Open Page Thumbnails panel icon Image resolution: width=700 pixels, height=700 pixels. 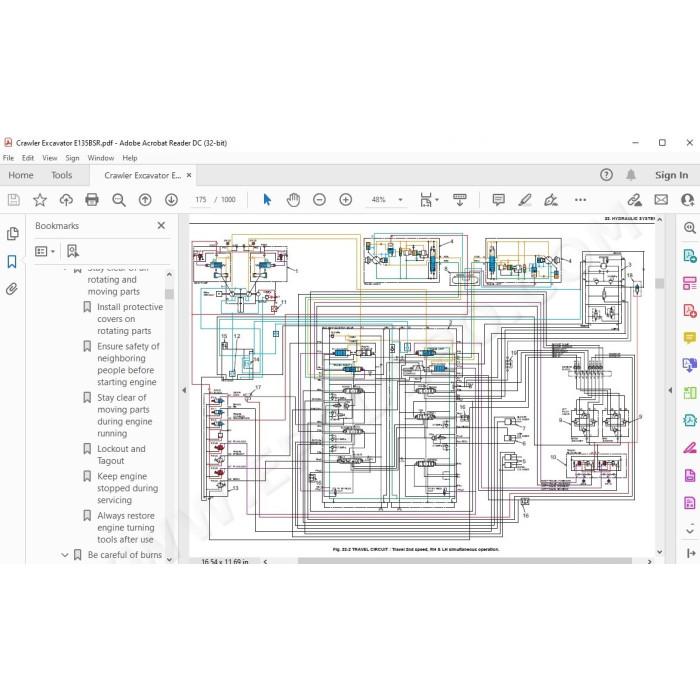[x=12, y=233]
